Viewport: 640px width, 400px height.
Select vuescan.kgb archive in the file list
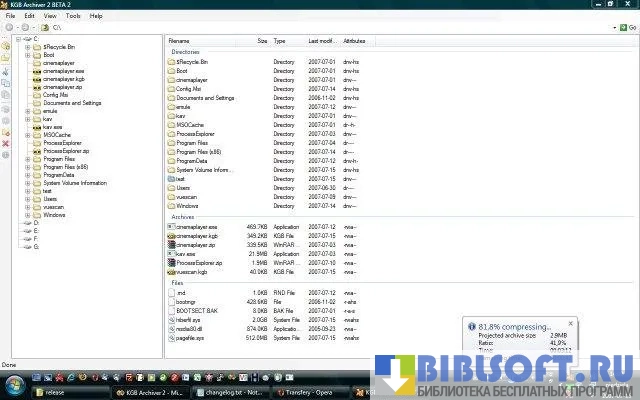[x=191, y=271]
